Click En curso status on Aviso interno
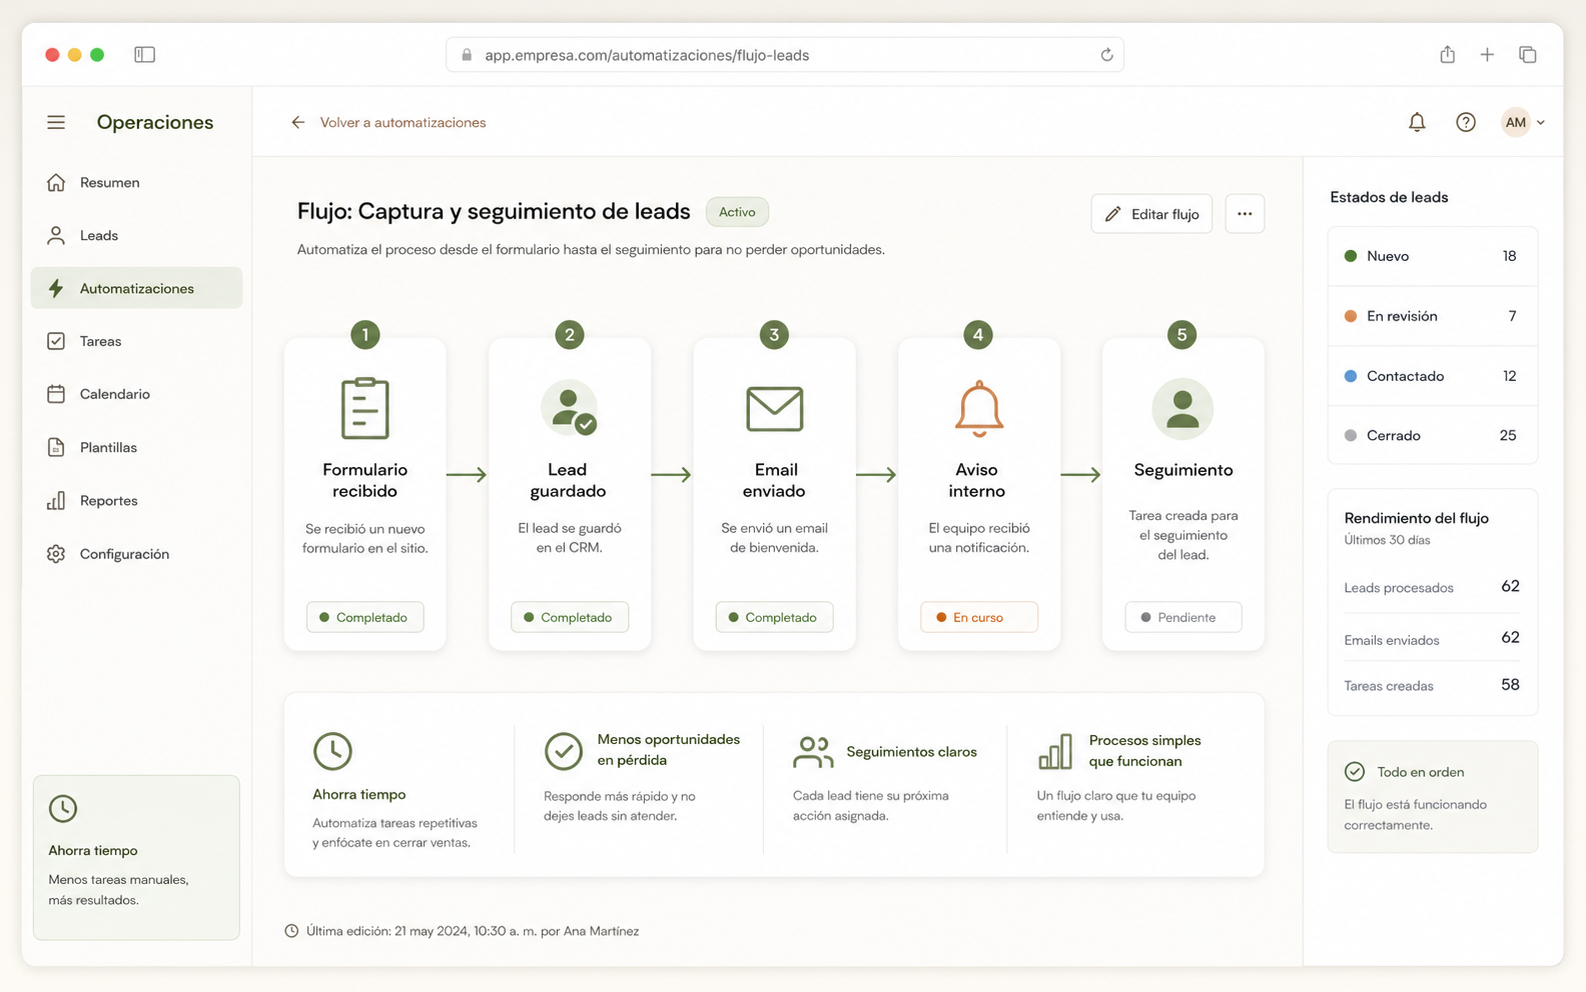Image resolution: width=1586 pixels, height=992 pixels. point(979,617)
